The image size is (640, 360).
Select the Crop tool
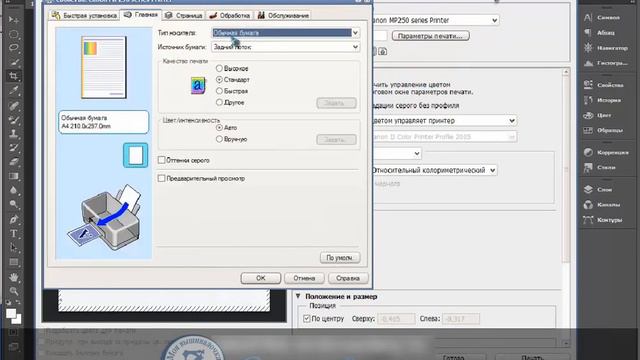(13, 76)
